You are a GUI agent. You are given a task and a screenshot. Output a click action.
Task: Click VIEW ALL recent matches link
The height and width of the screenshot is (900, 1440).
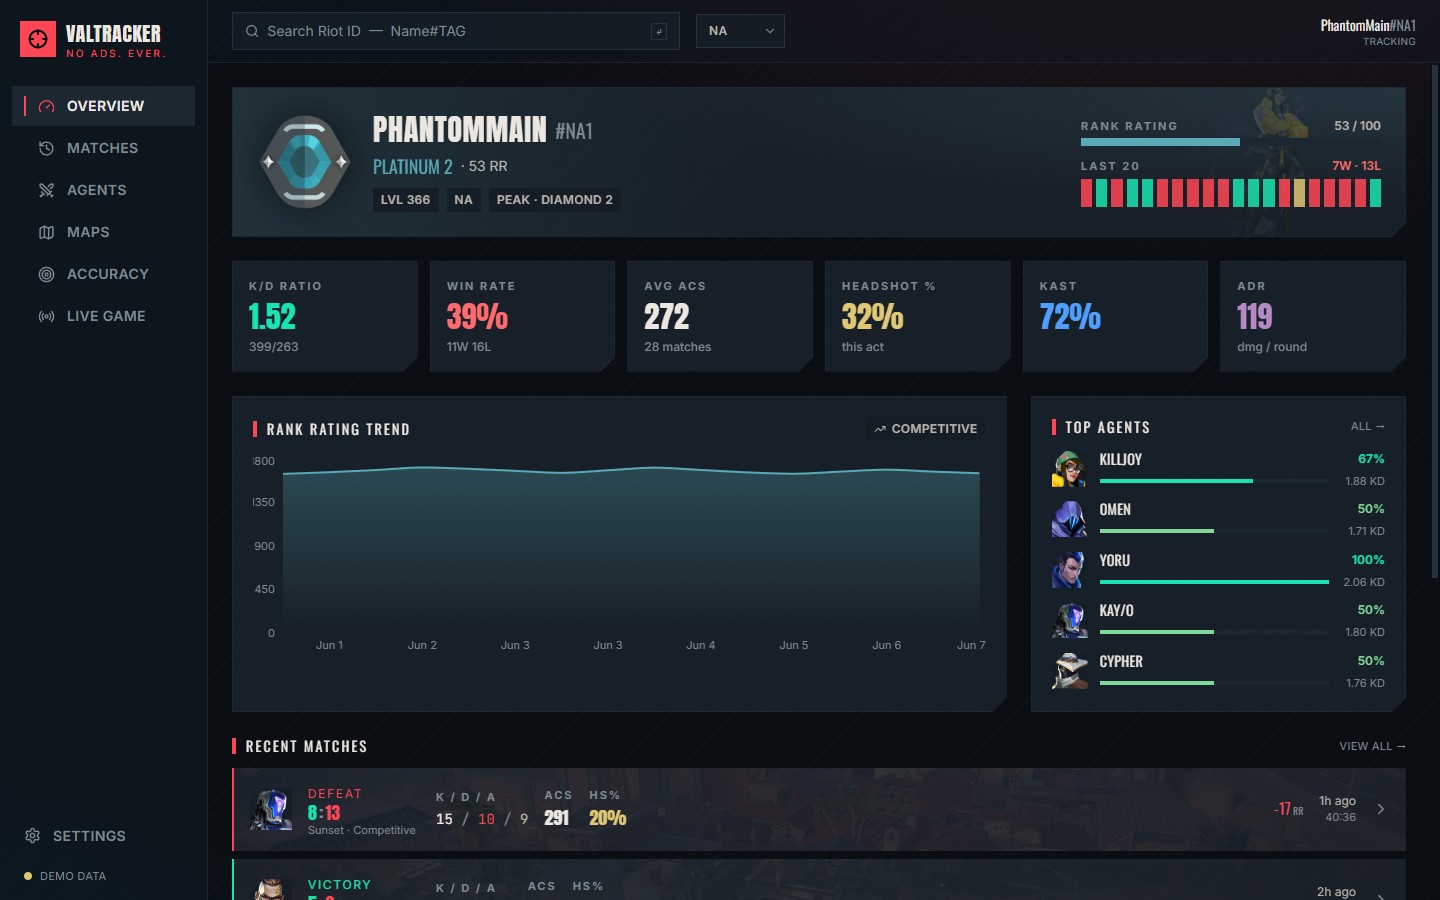click(1372, 747)
